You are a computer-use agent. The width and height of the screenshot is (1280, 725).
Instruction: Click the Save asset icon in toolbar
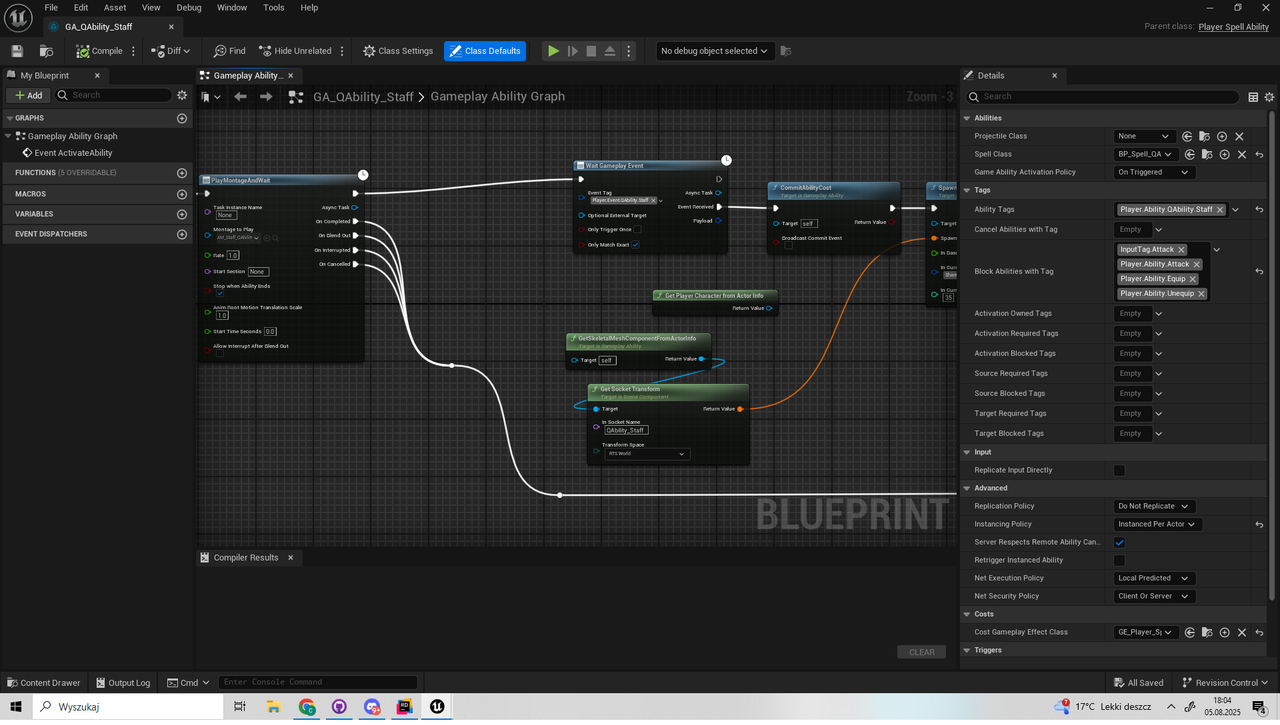16,51
